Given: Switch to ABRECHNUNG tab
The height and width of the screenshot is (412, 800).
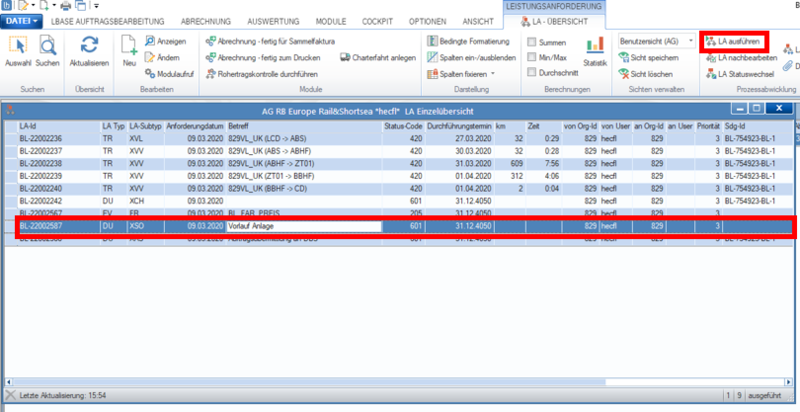Looking at the screenshot, I should (206, 21).
